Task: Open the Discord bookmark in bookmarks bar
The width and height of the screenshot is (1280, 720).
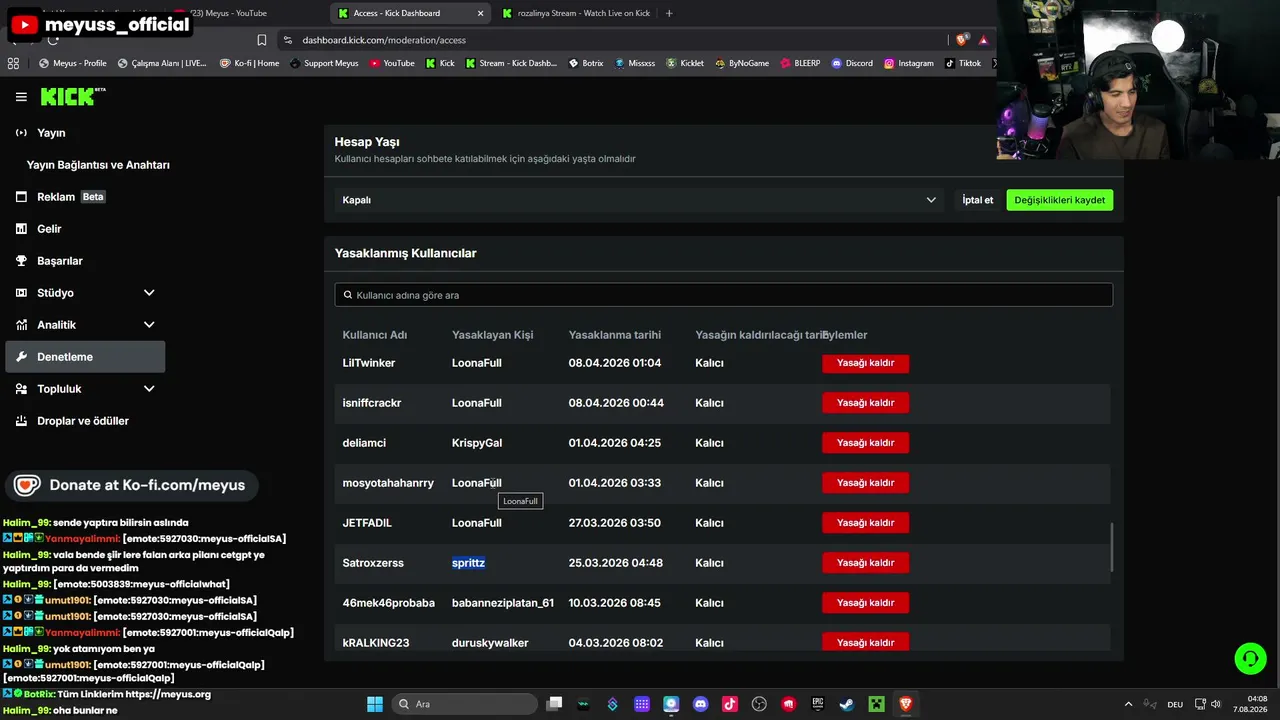Action: point(852,63)
